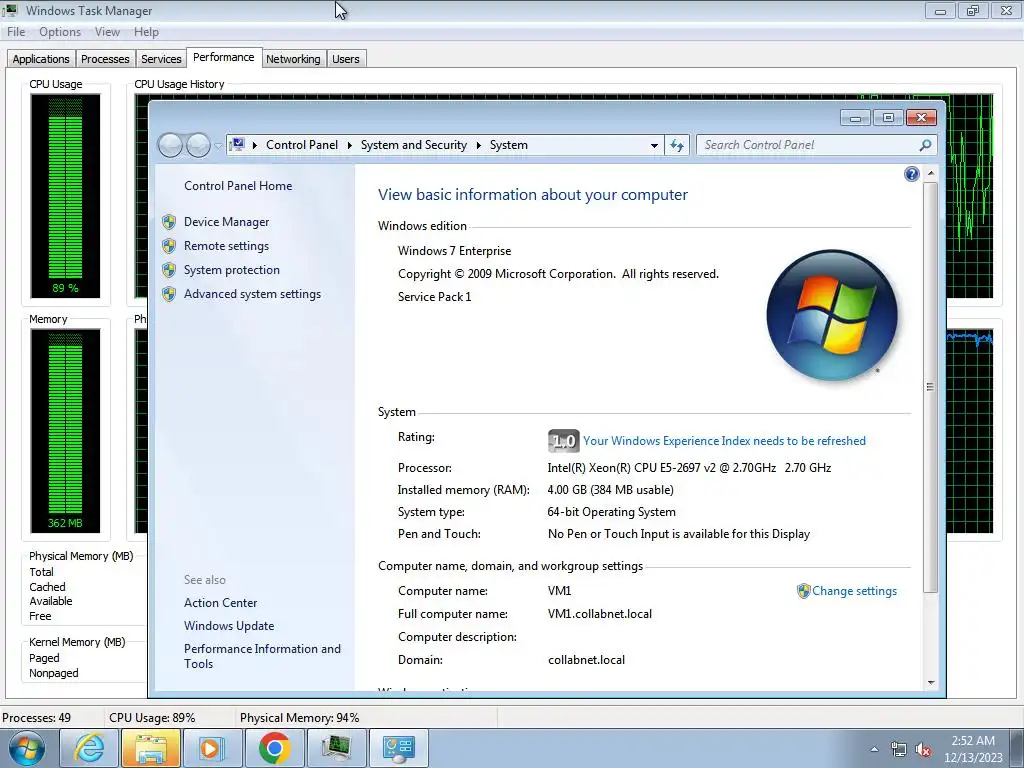Select Control Panel taskbar button
The image size is (1024, 768).
(x=399, y=748)
